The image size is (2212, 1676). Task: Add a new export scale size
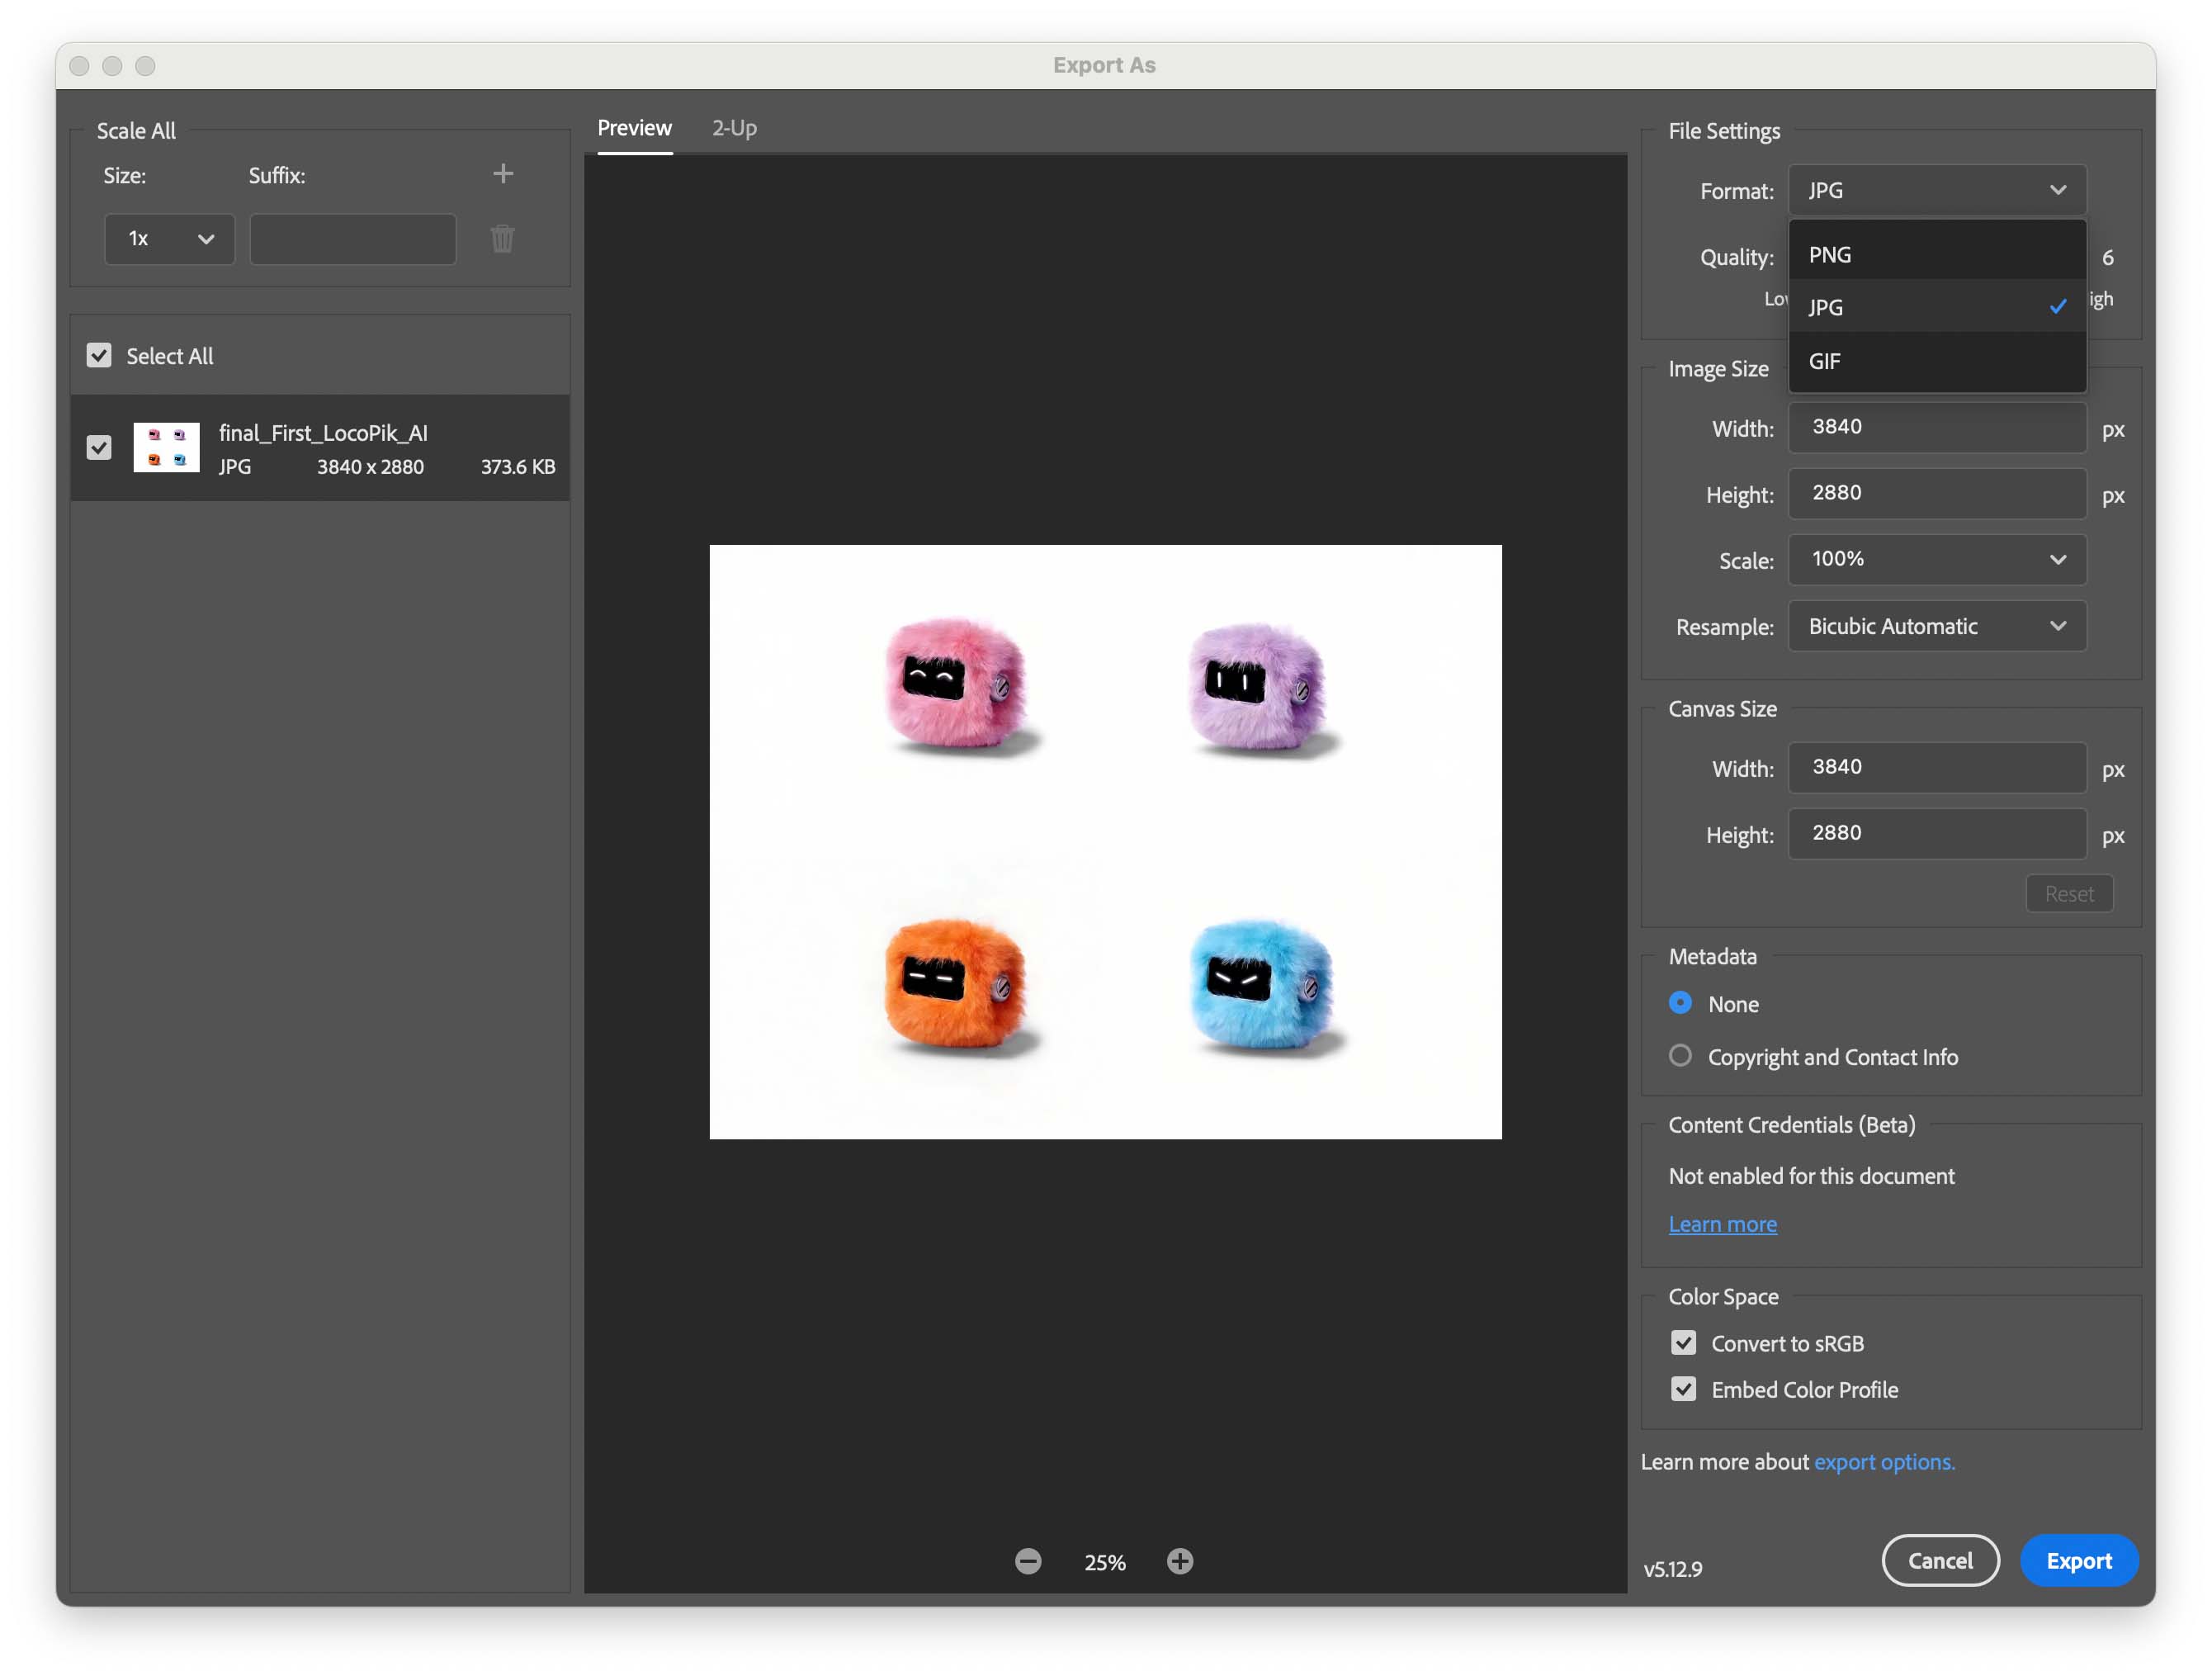click(x=503, y=173)
